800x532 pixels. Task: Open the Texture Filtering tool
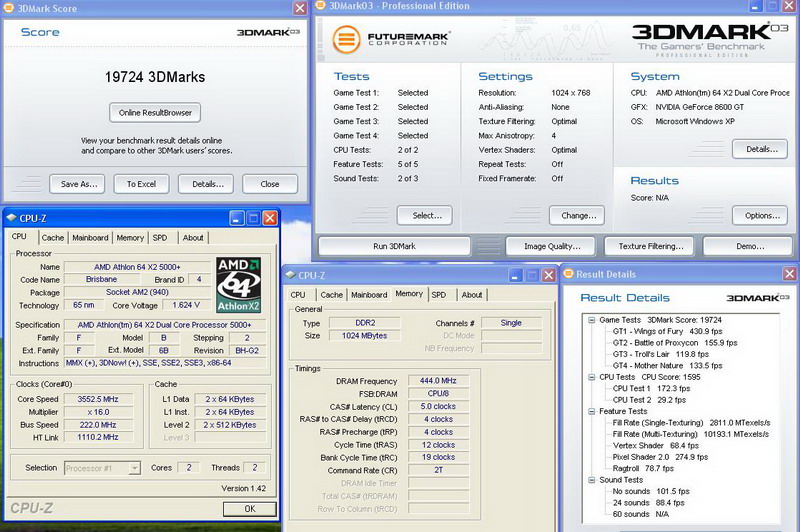[x=649, y=246]
